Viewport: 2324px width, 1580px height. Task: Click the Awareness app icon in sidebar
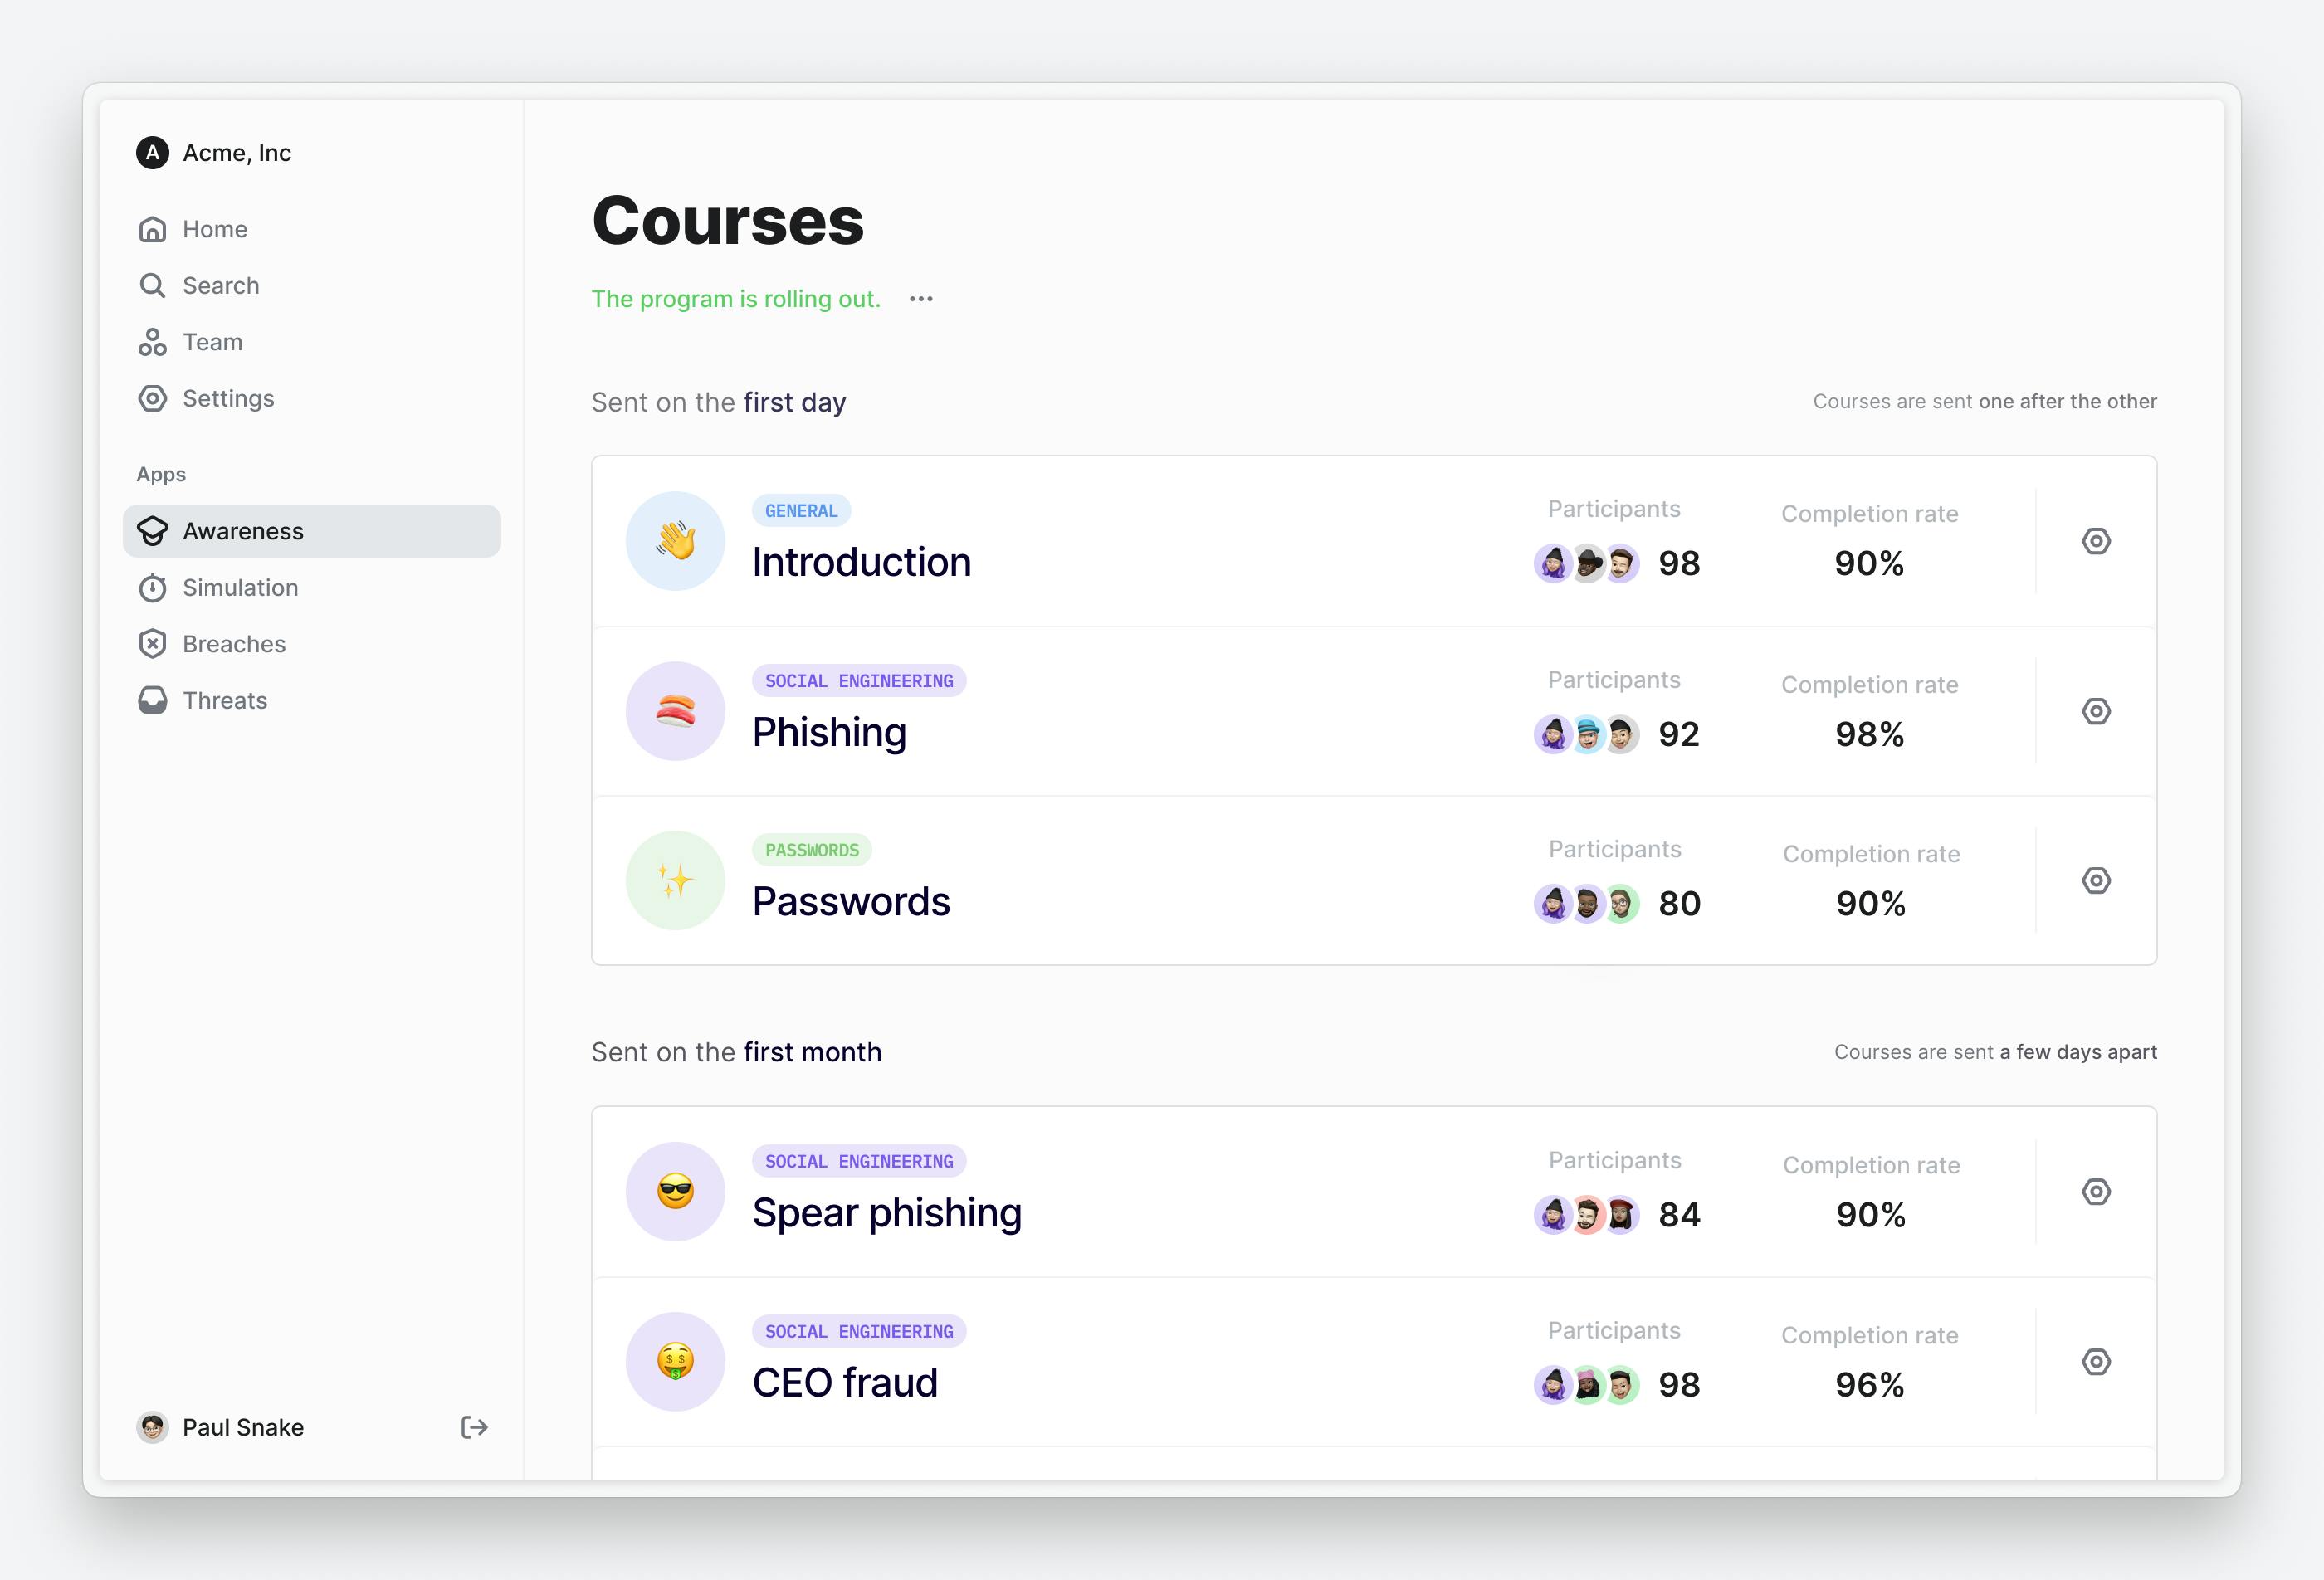(x=154, y=529)
